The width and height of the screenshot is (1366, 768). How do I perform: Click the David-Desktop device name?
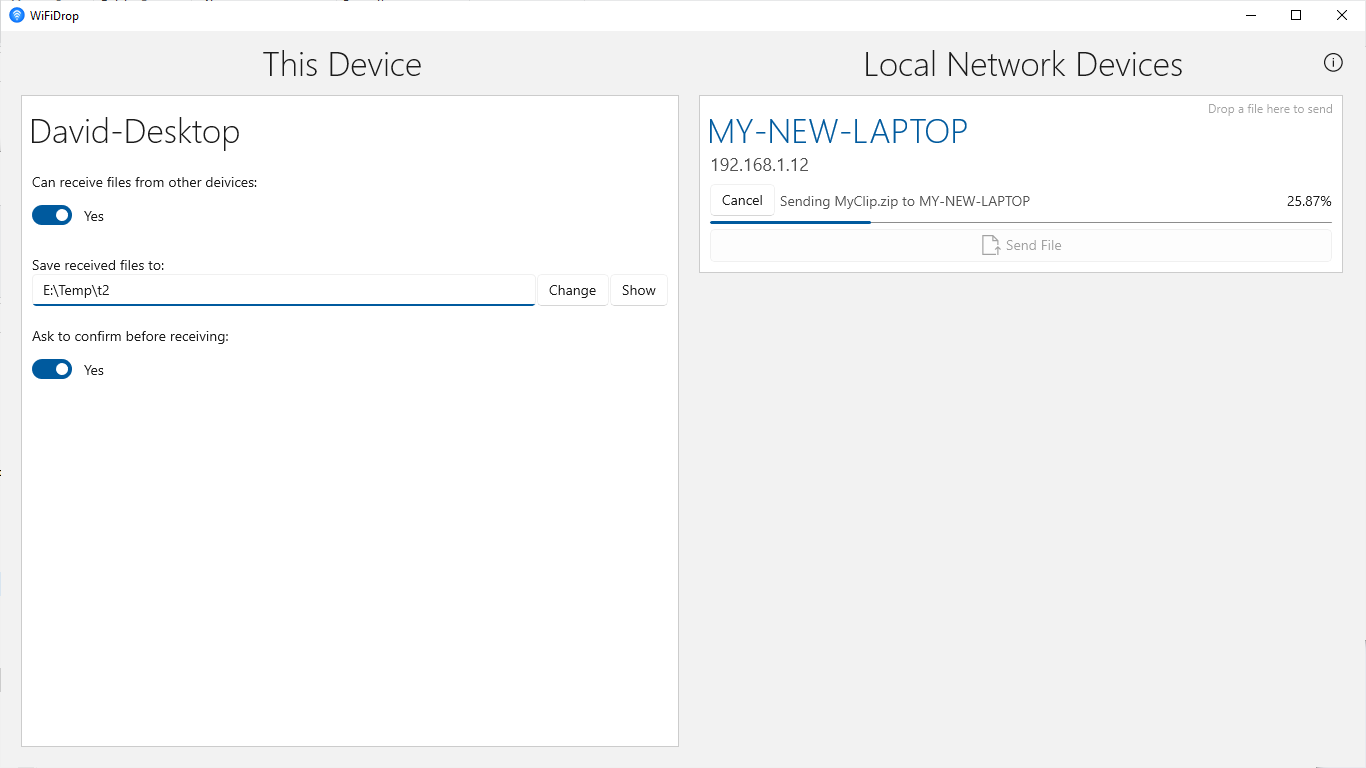[x=135, y=132]
